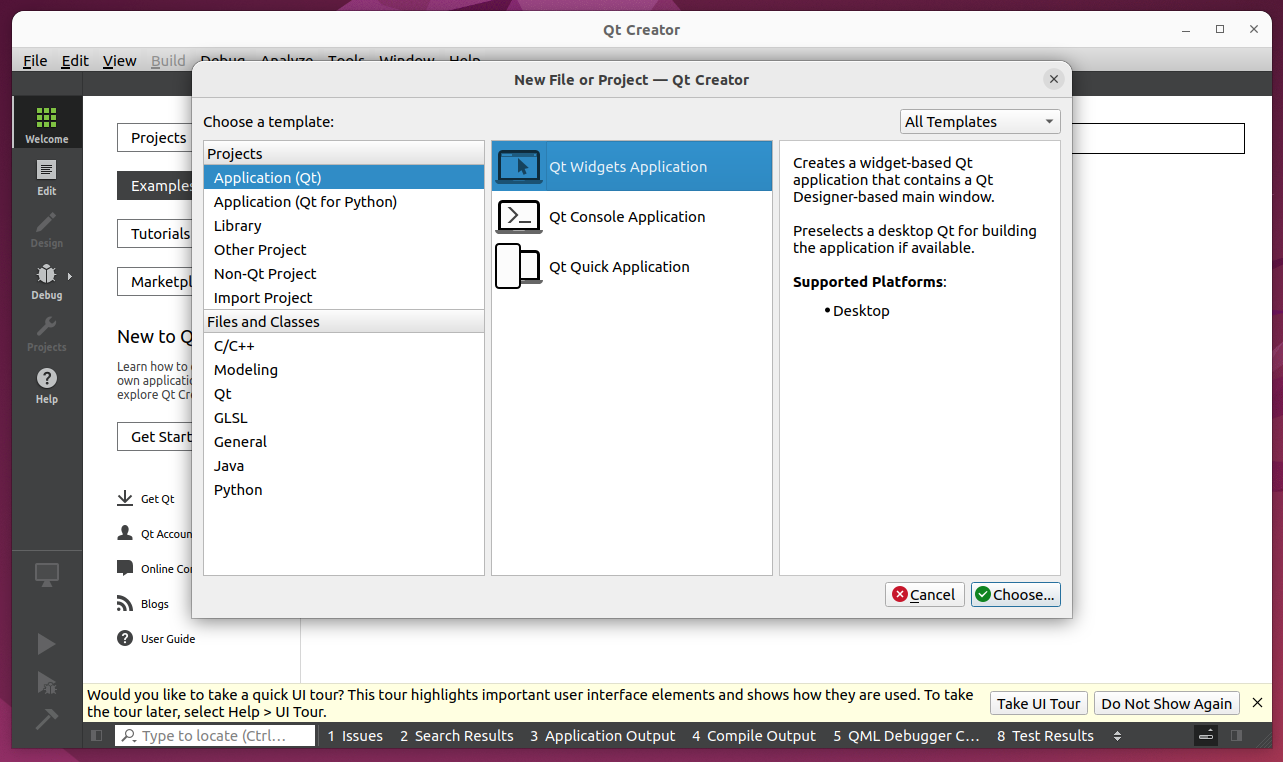Open the QML Debugger Console pane
Image resolution: width=1283 pixels, height=762 pixels.
906,735
